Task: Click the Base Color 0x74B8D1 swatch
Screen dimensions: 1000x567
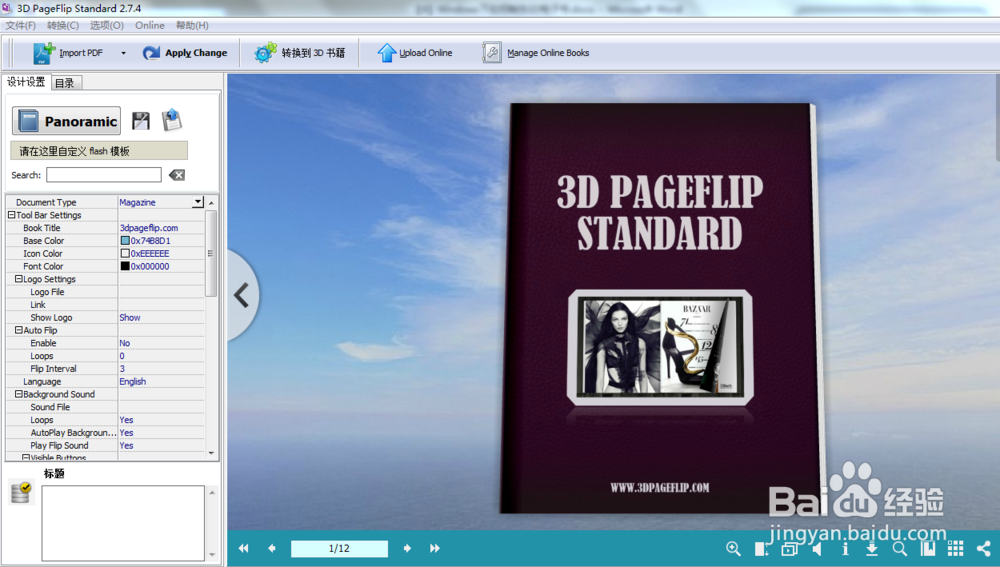Action: [x=125, y=240]
